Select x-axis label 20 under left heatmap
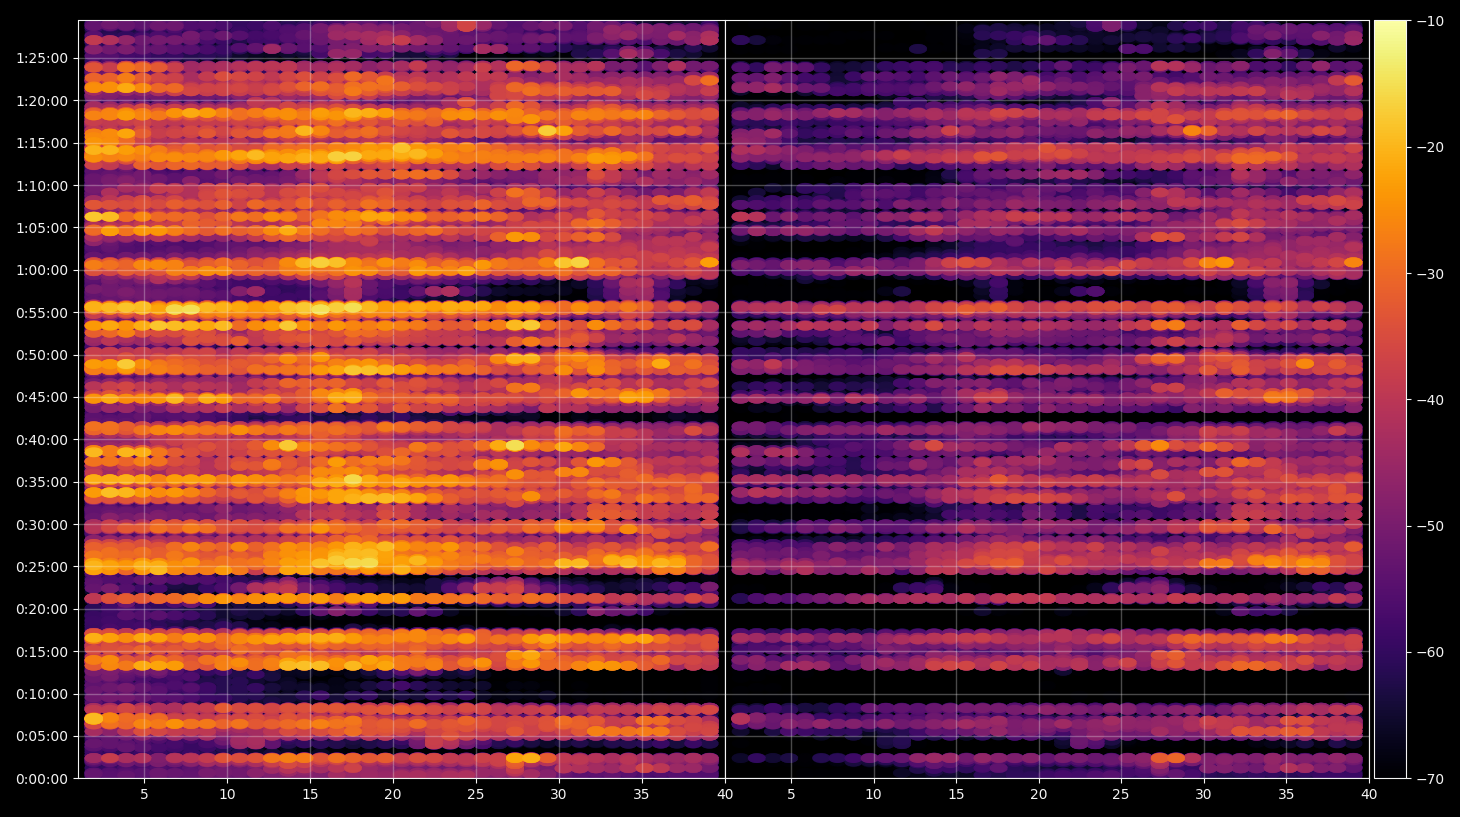Screen dimensions: 1460x817 [x=393, y=795]
